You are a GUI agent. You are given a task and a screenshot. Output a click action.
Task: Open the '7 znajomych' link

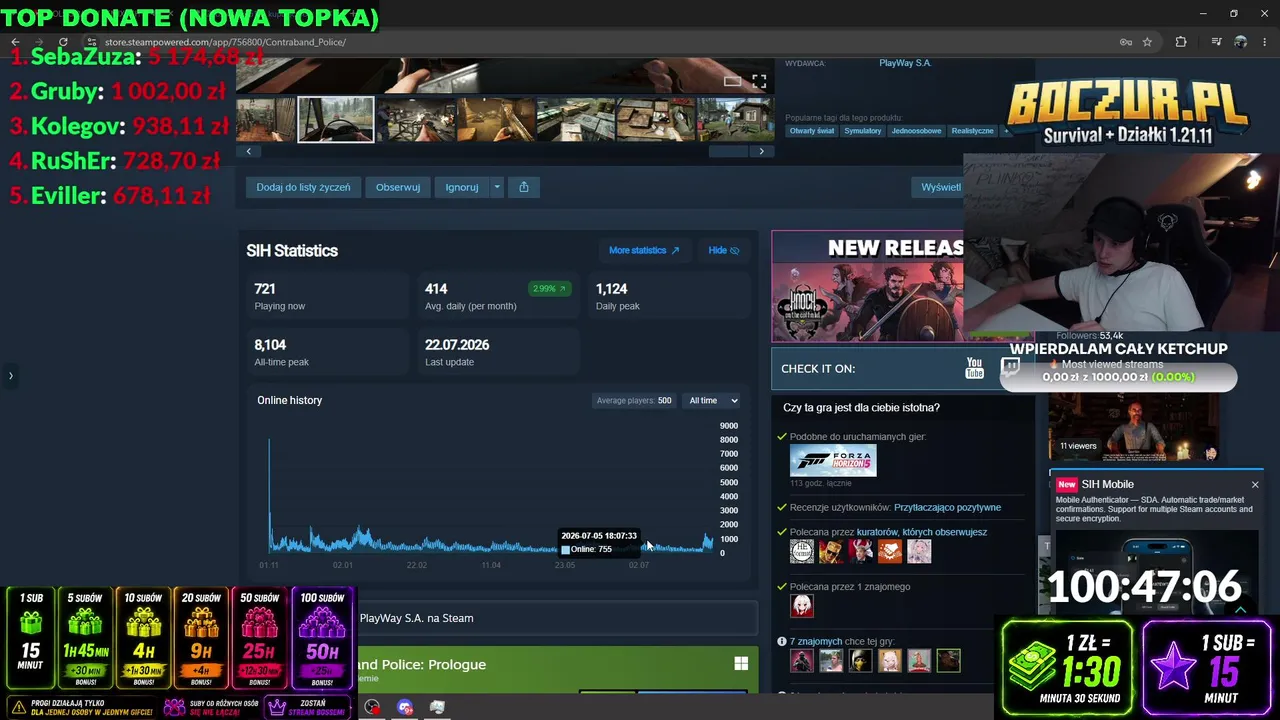coord(815,641)
